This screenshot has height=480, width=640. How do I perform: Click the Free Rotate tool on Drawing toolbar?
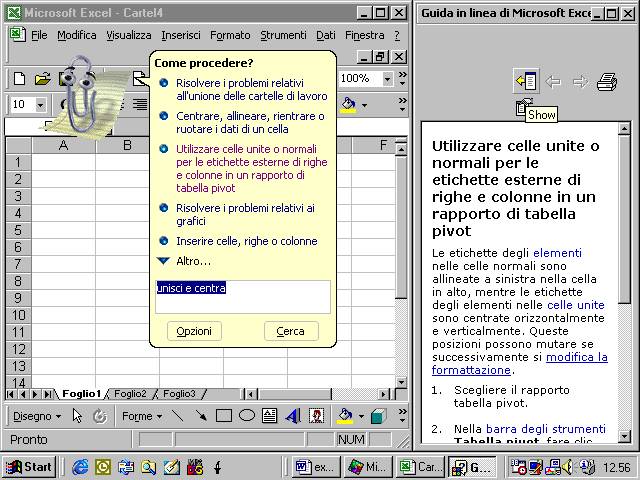pyautogui.click(x=100, y=416)
